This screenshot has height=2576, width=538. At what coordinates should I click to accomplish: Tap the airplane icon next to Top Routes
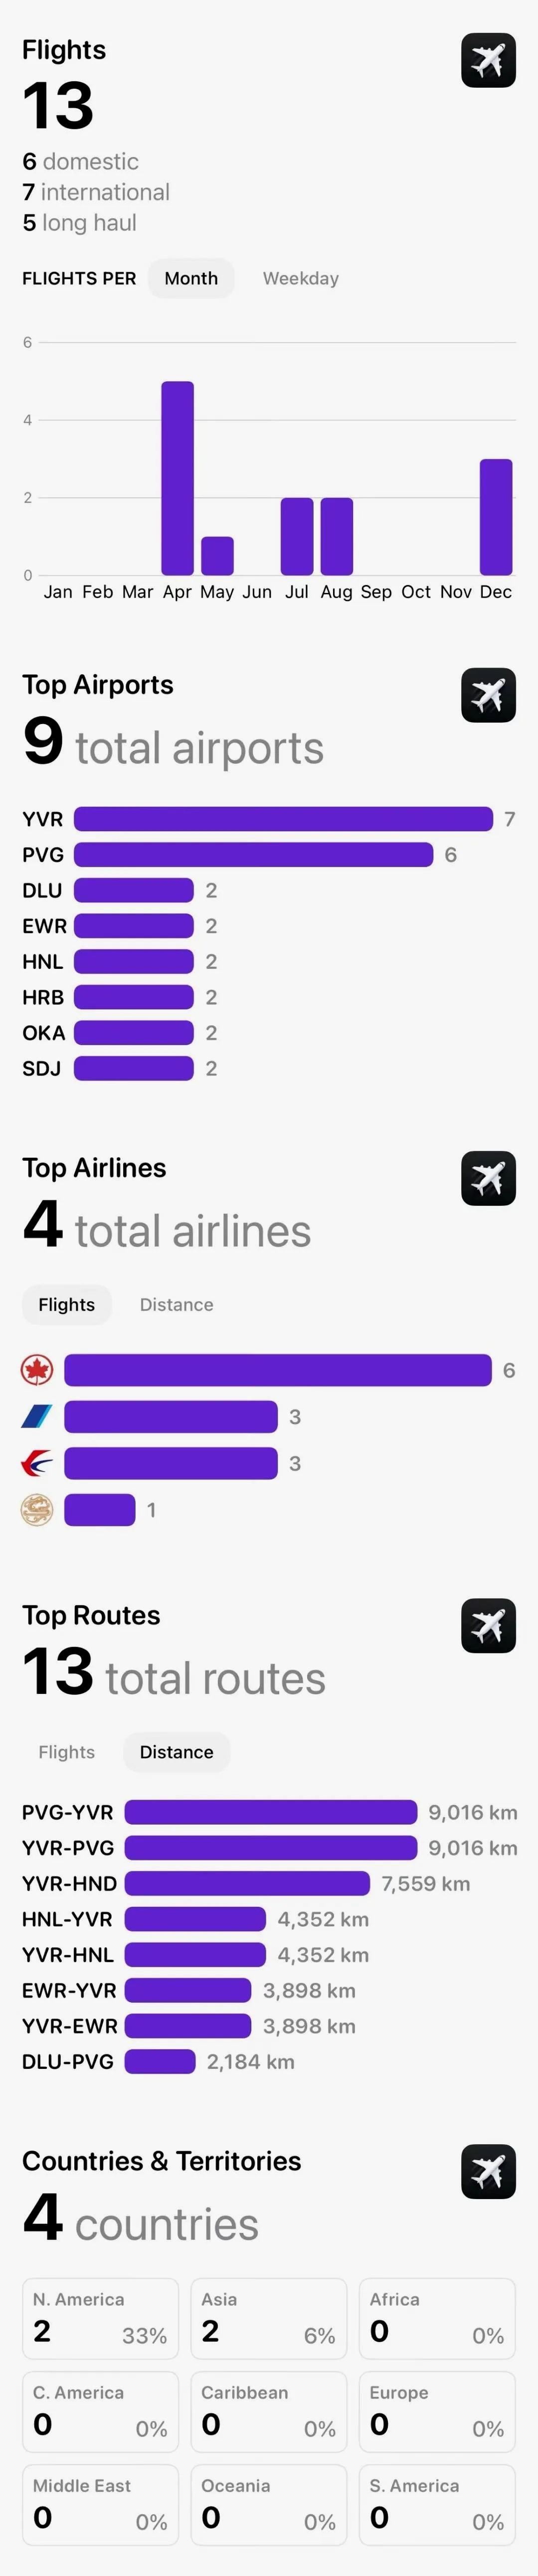point(488,1625)
